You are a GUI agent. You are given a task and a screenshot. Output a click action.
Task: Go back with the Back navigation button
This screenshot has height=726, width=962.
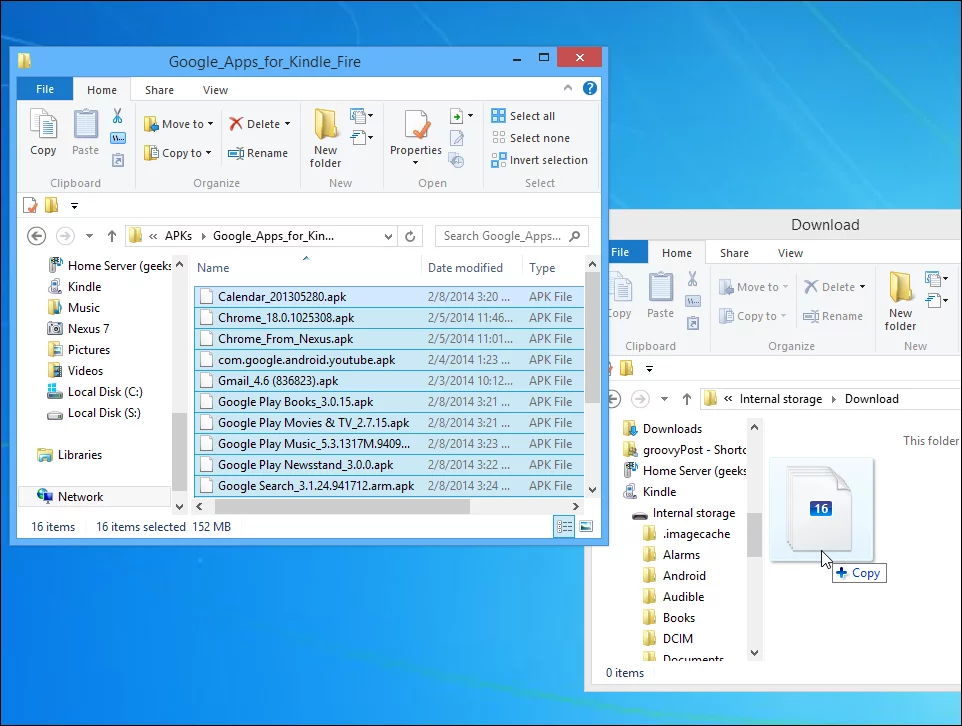point(36,236)
